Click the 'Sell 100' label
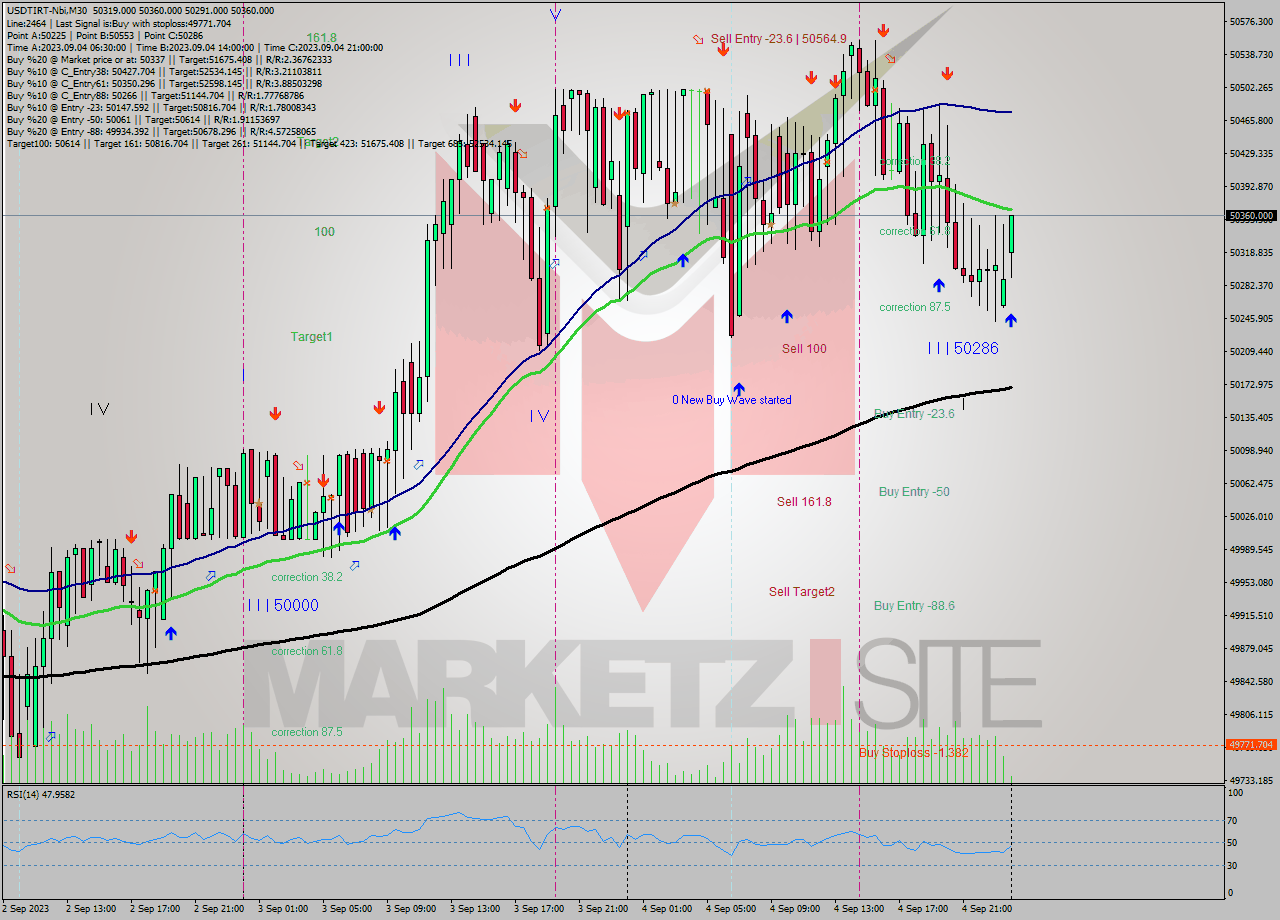Viewport: 1280px width, 920px height. pyautogui.click(x=804, y=349)
